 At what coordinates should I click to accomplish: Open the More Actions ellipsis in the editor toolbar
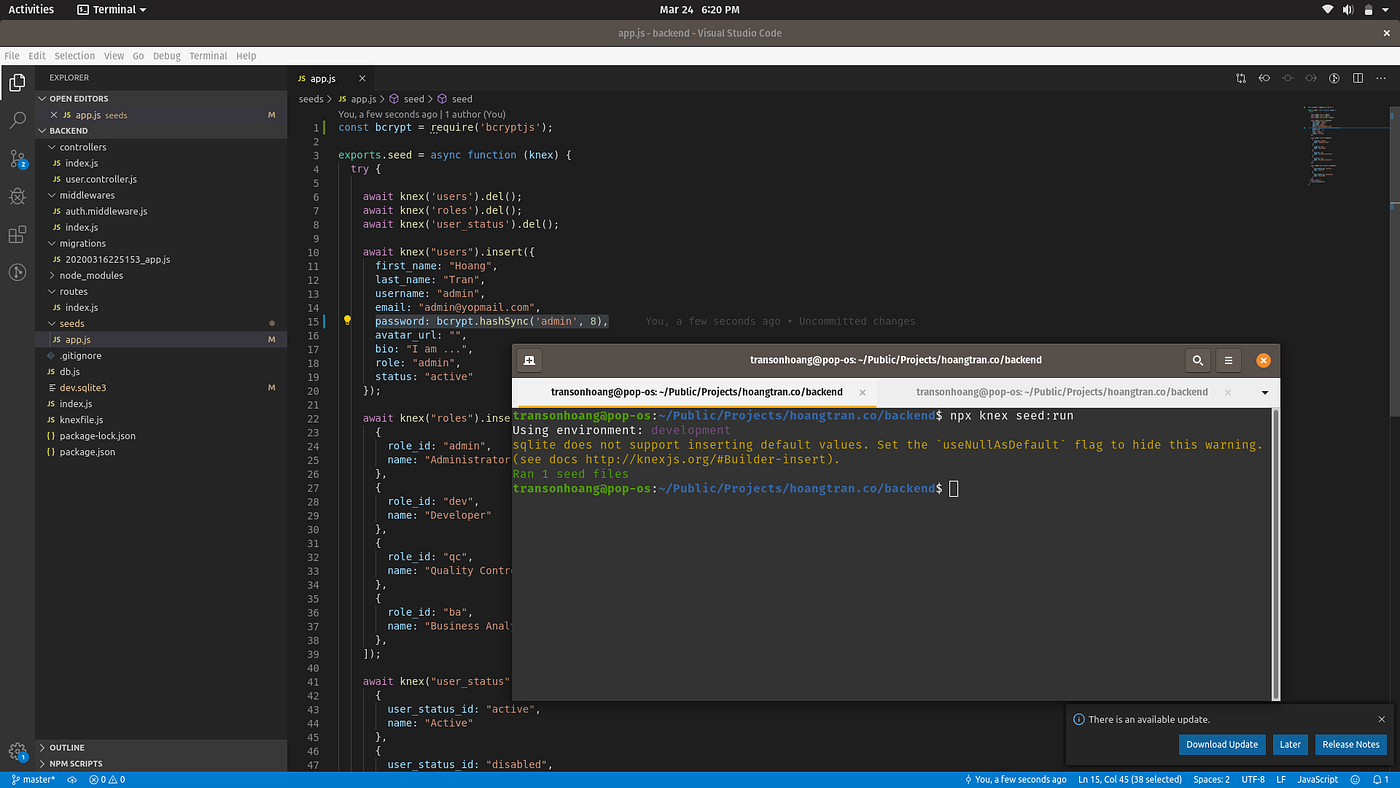coord(1380,77)
